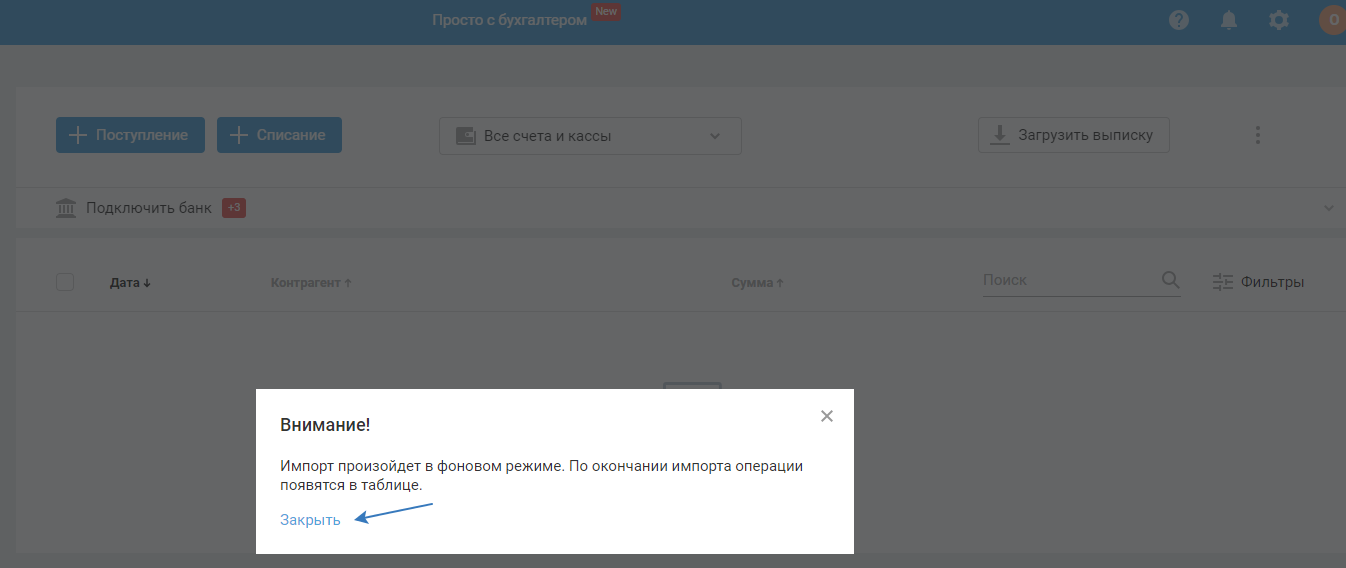Open settings gear icon
The height and width of the screenshot is (568, 1346).
tap(1279, 20)
